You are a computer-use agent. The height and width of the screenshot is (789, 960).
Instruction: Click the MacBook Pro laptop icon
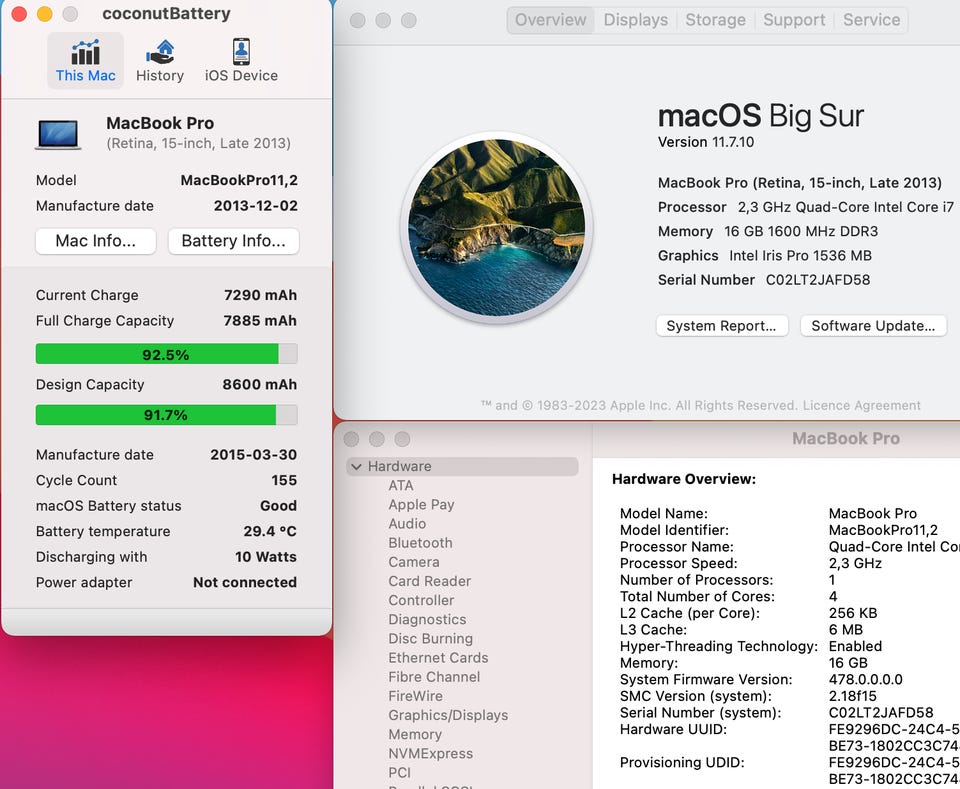[x=58, y=134]
